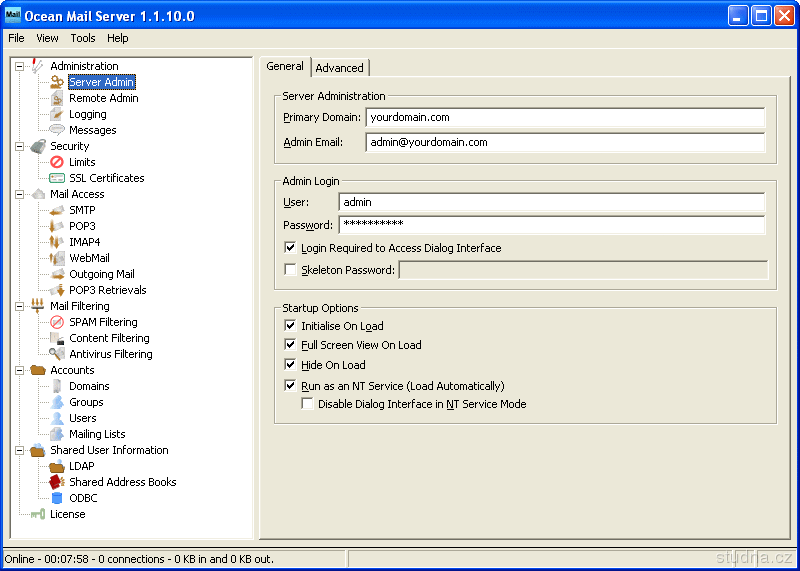Click the Primary Domain text field
The height and width of the screenshot is (571, 800).
tap(564, 118)
